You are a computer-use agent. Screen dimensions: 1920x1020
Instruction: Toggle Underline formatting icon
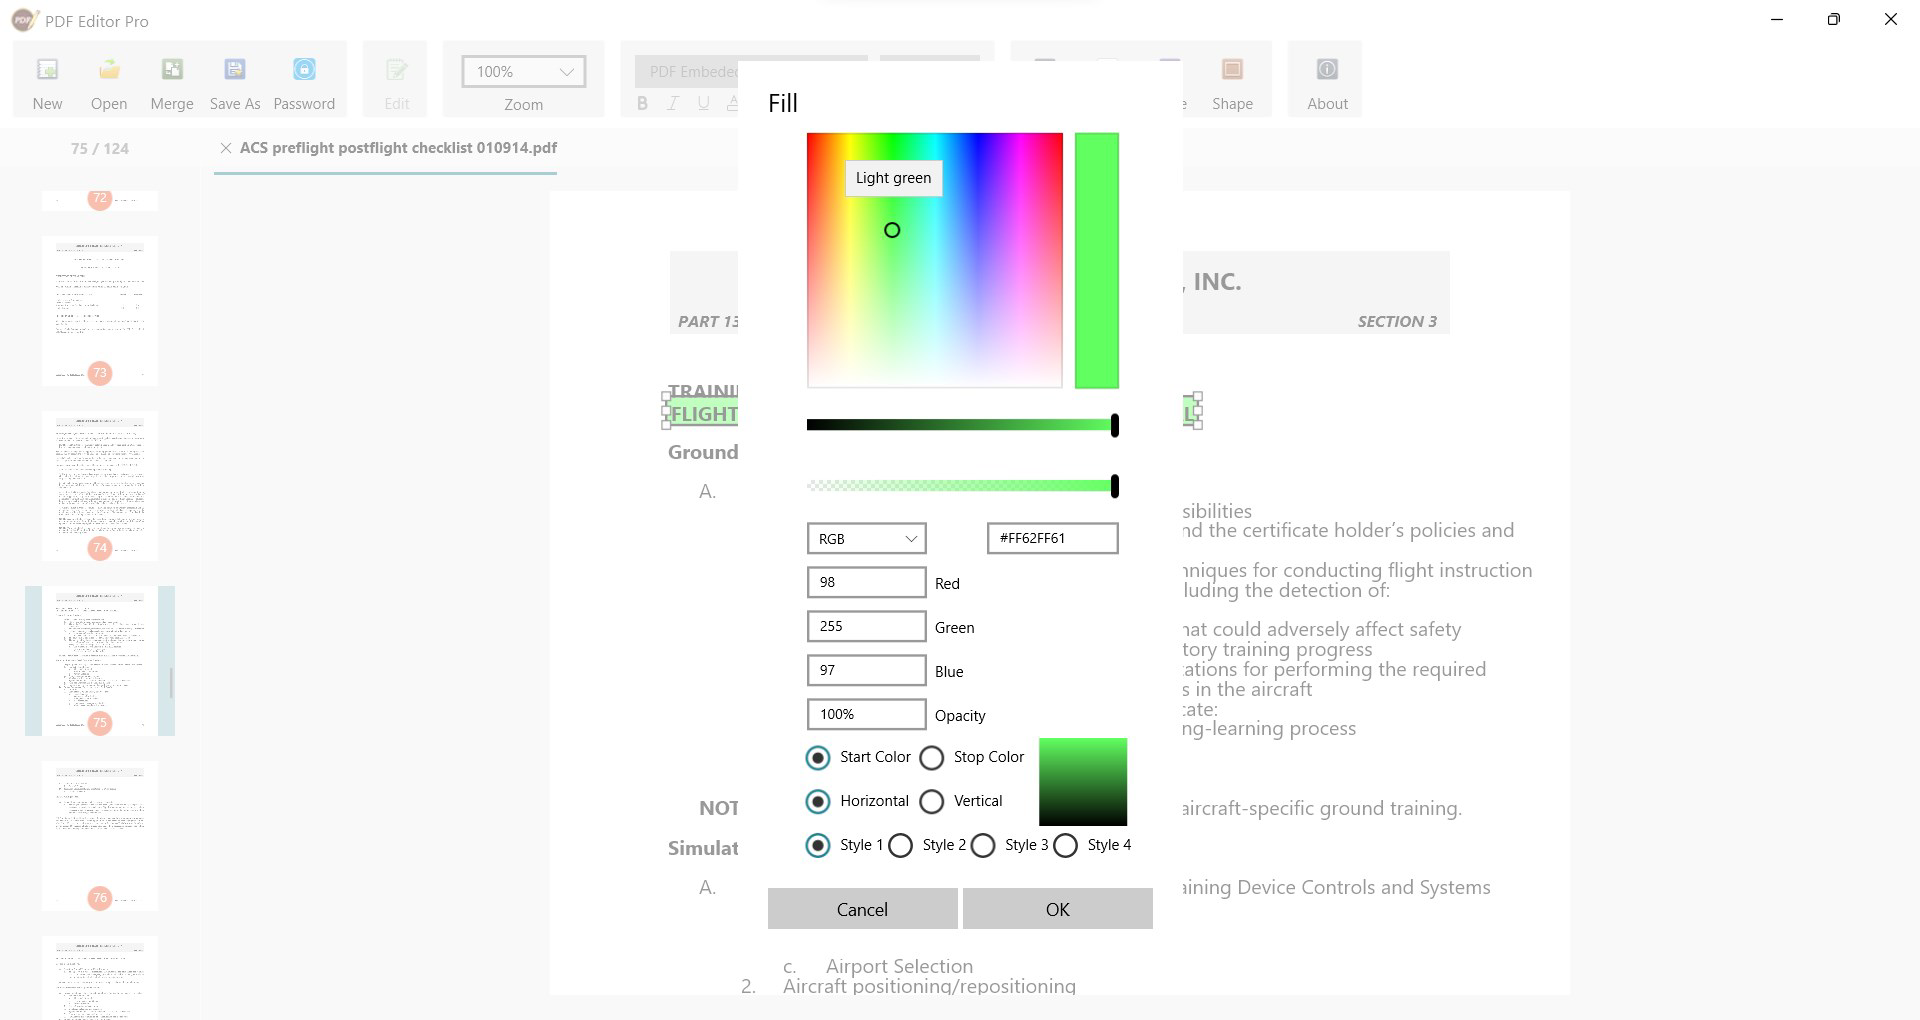(704, 103)
